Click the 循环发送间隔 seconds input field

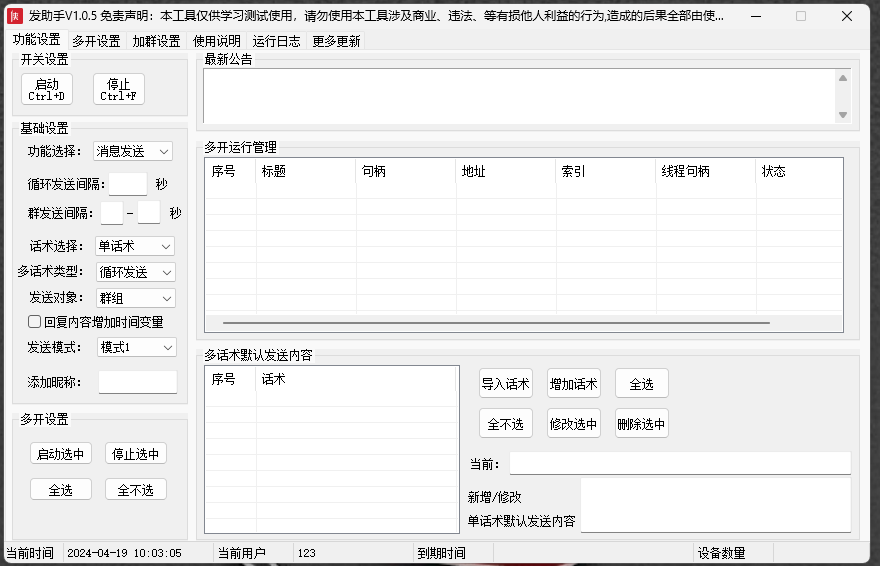127,184
